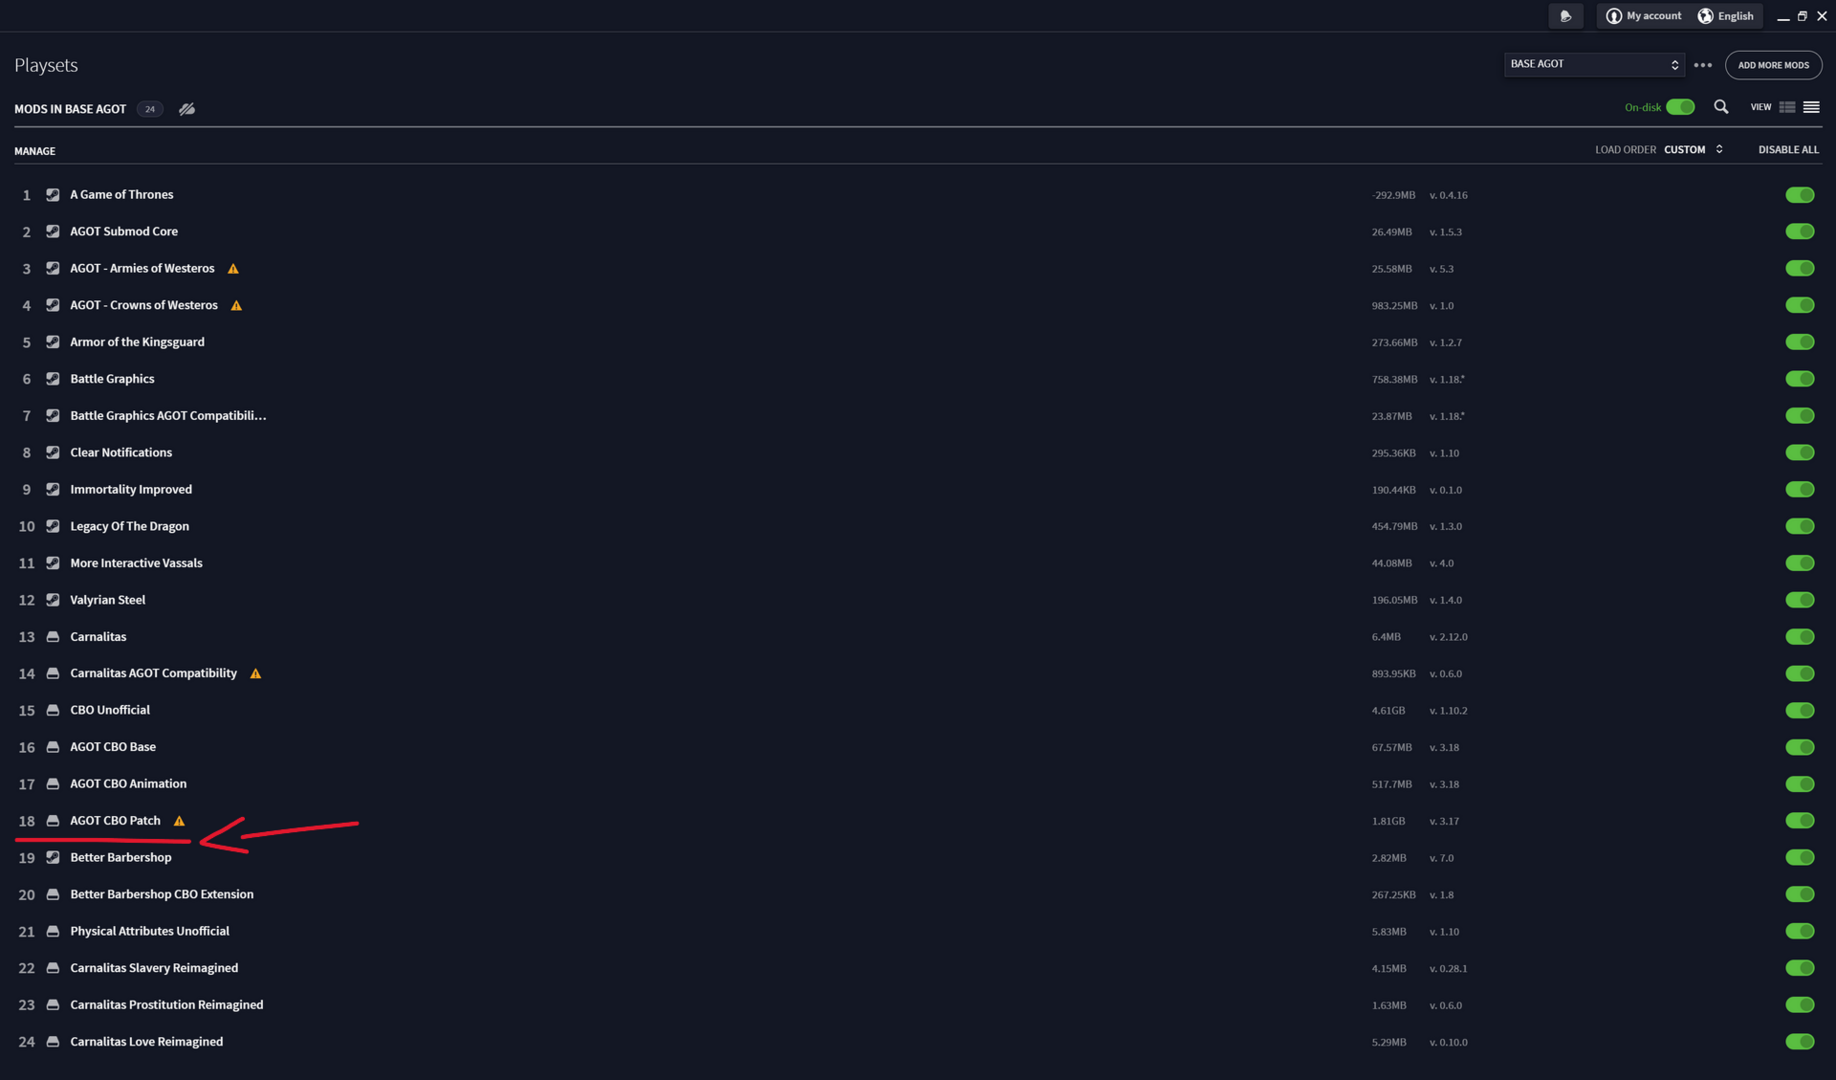Click the play icon in the title bar
Viewport: 1836px width, 1080px height.
(1566, 16)
